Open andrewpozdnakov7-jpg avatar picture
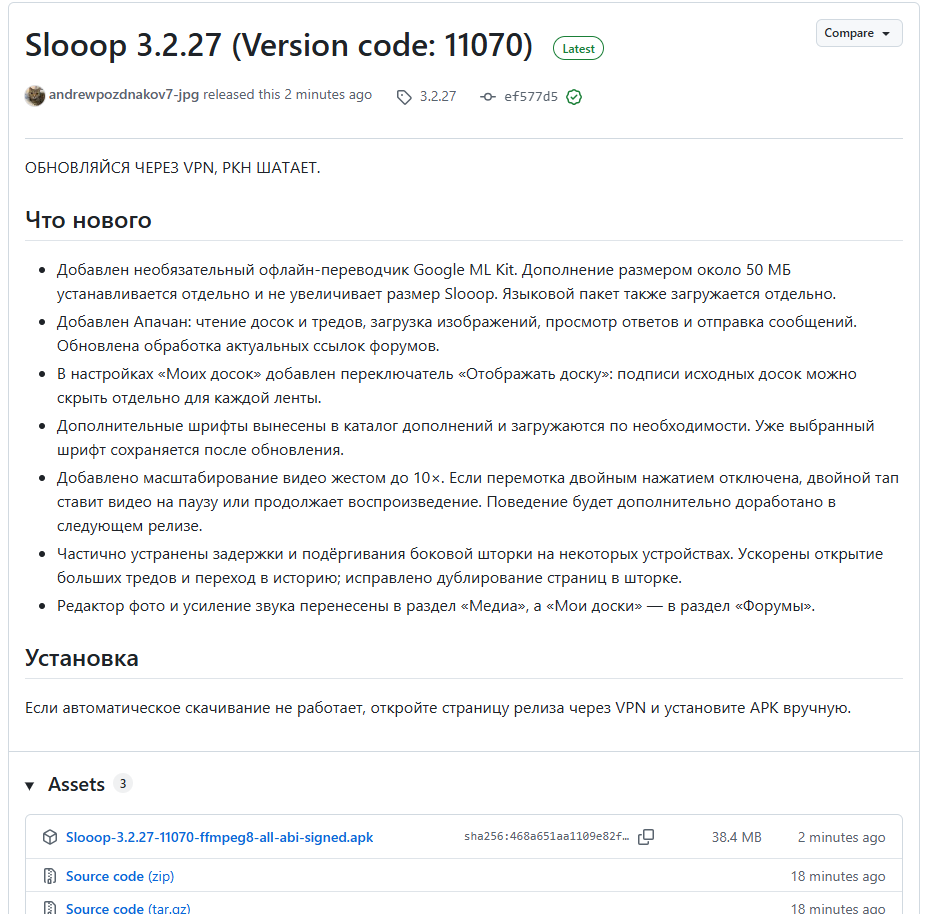 coord(35,96)
